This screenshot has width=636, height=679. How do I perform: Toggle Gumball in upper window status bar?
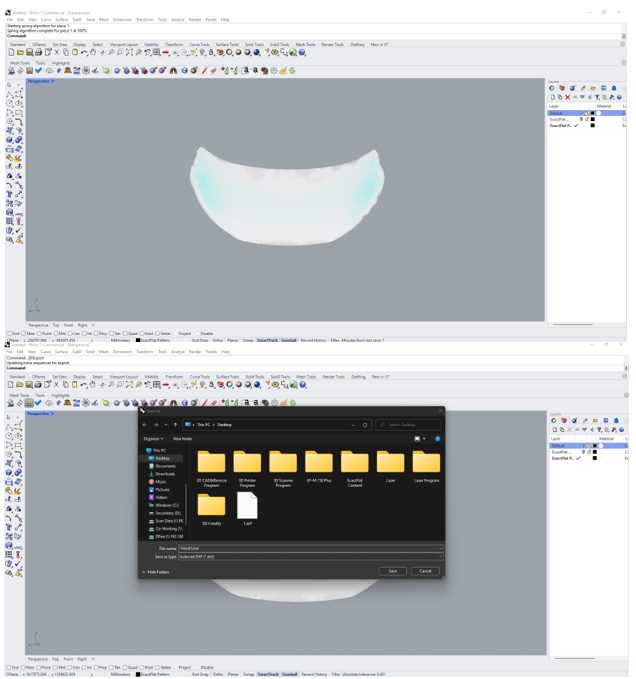point(289,340)
